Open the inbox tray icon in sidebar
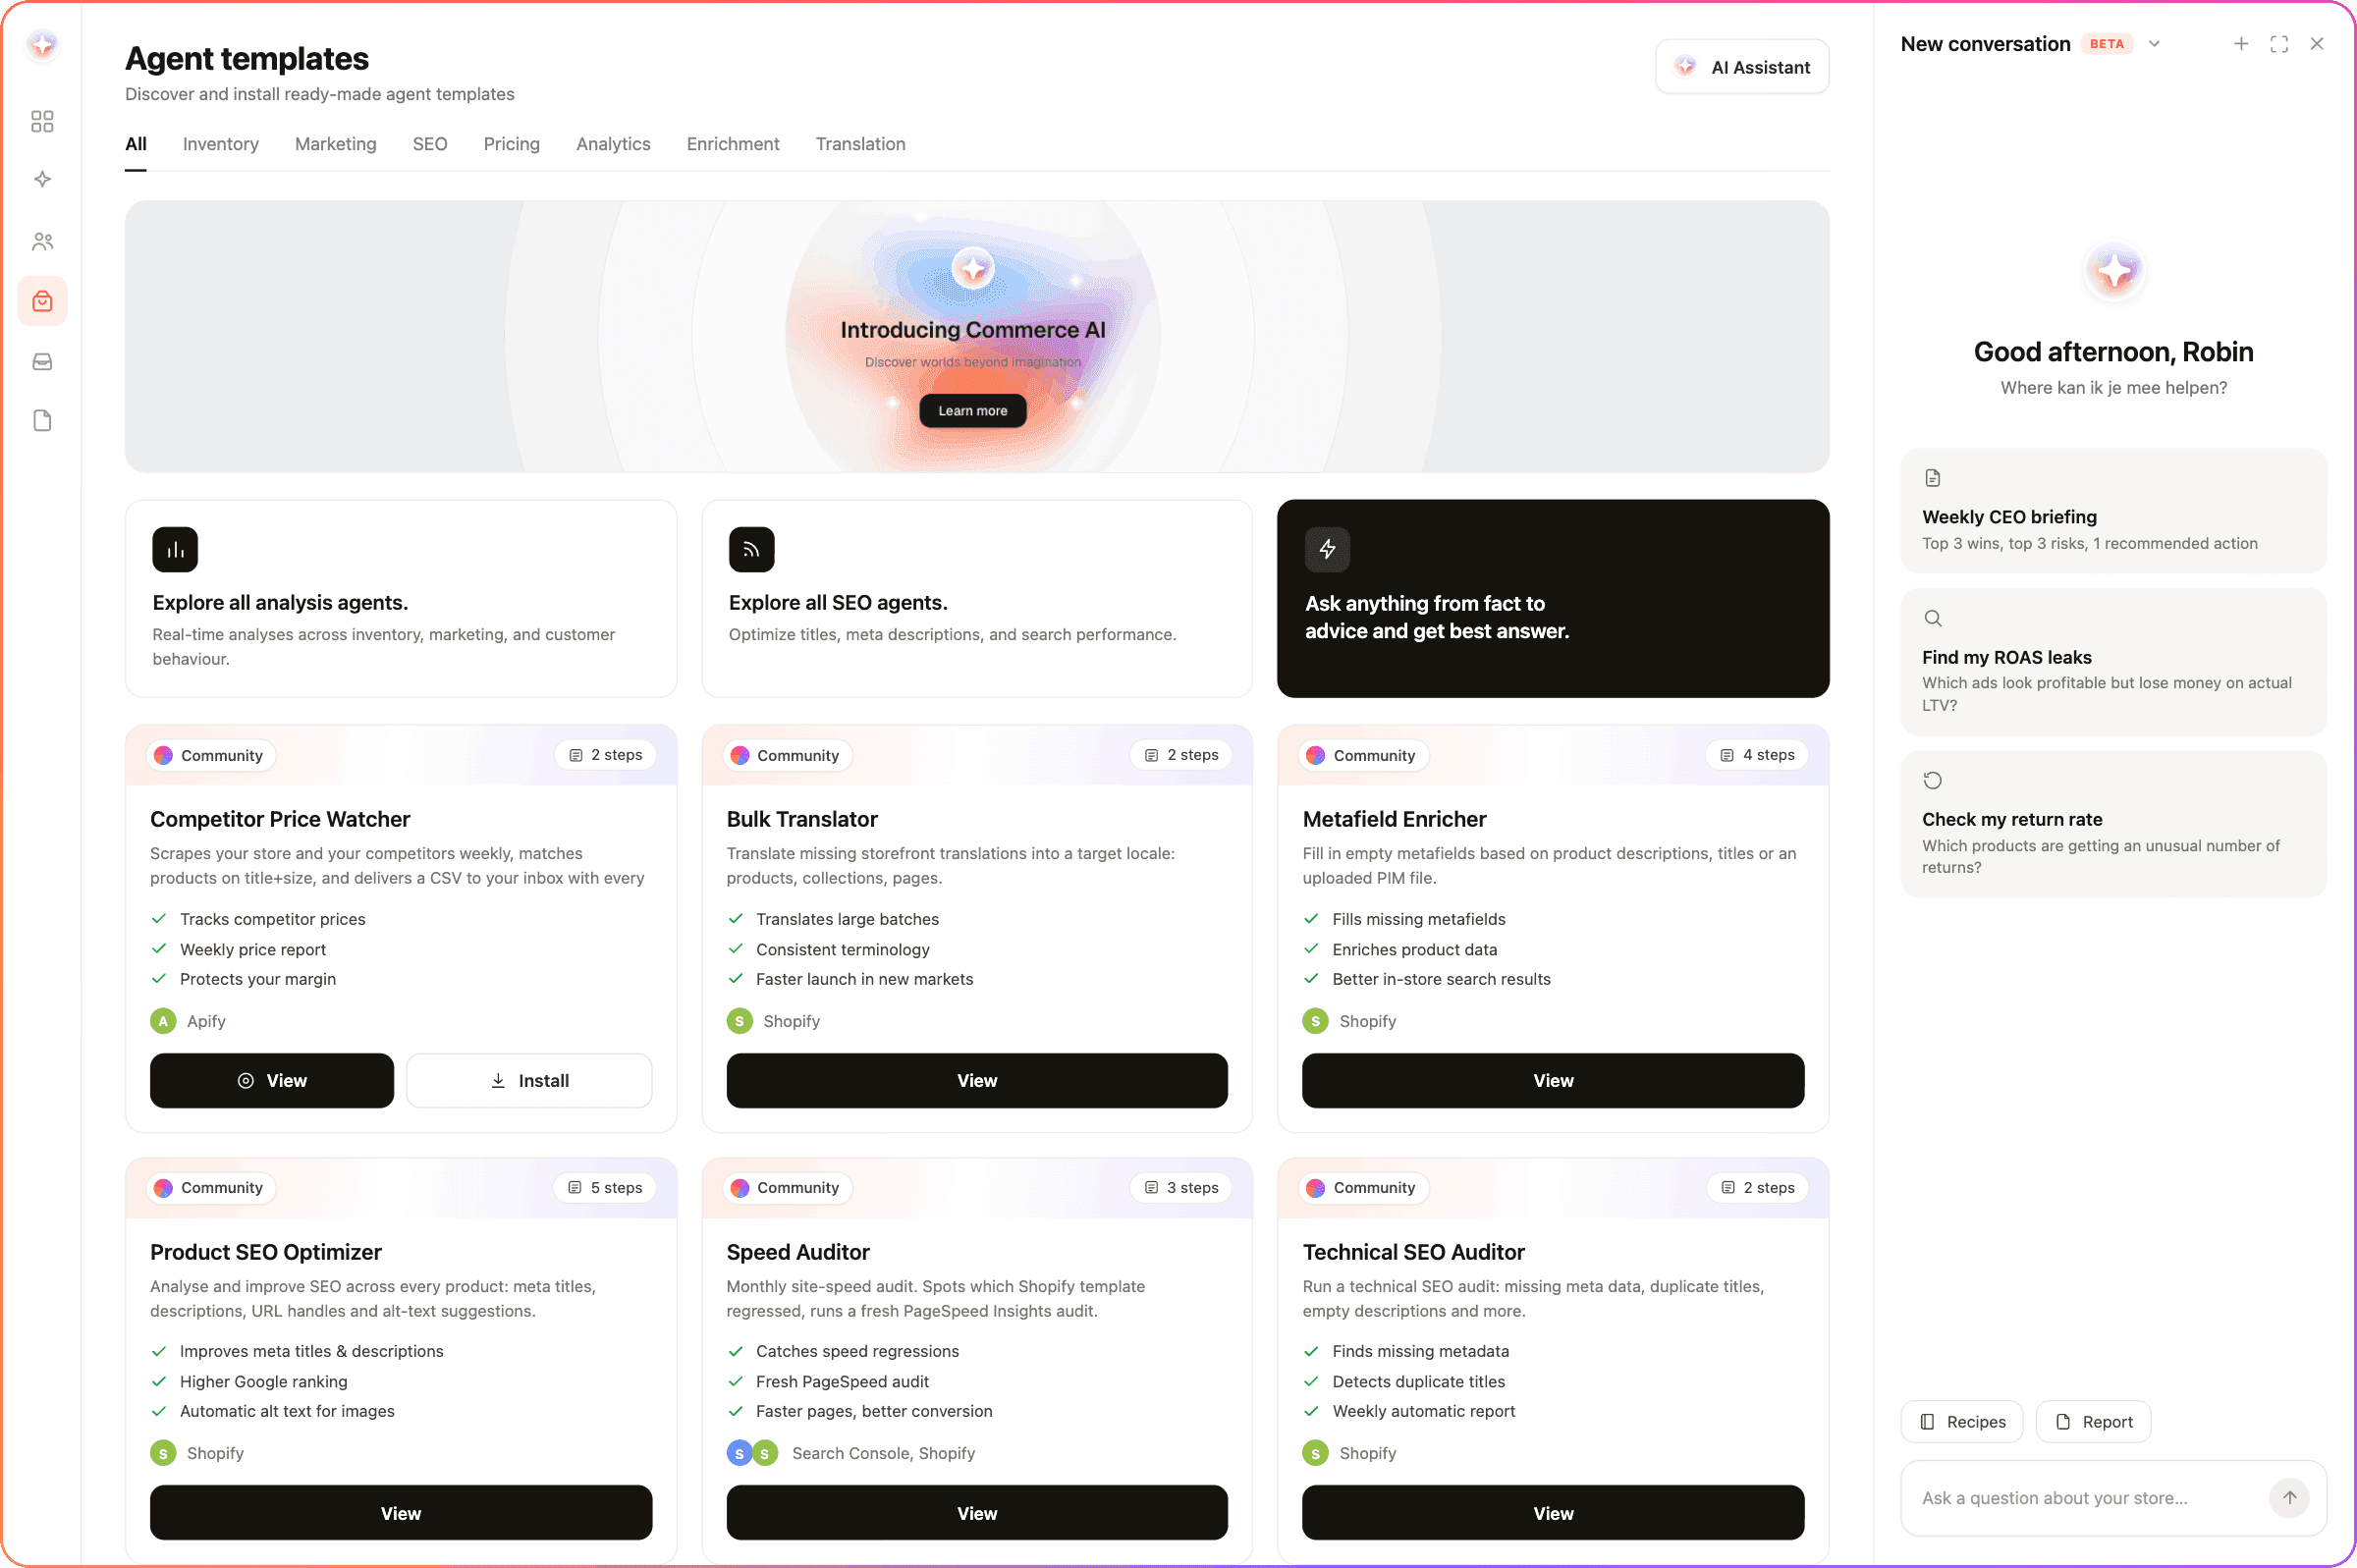 (x=42, y=361)
